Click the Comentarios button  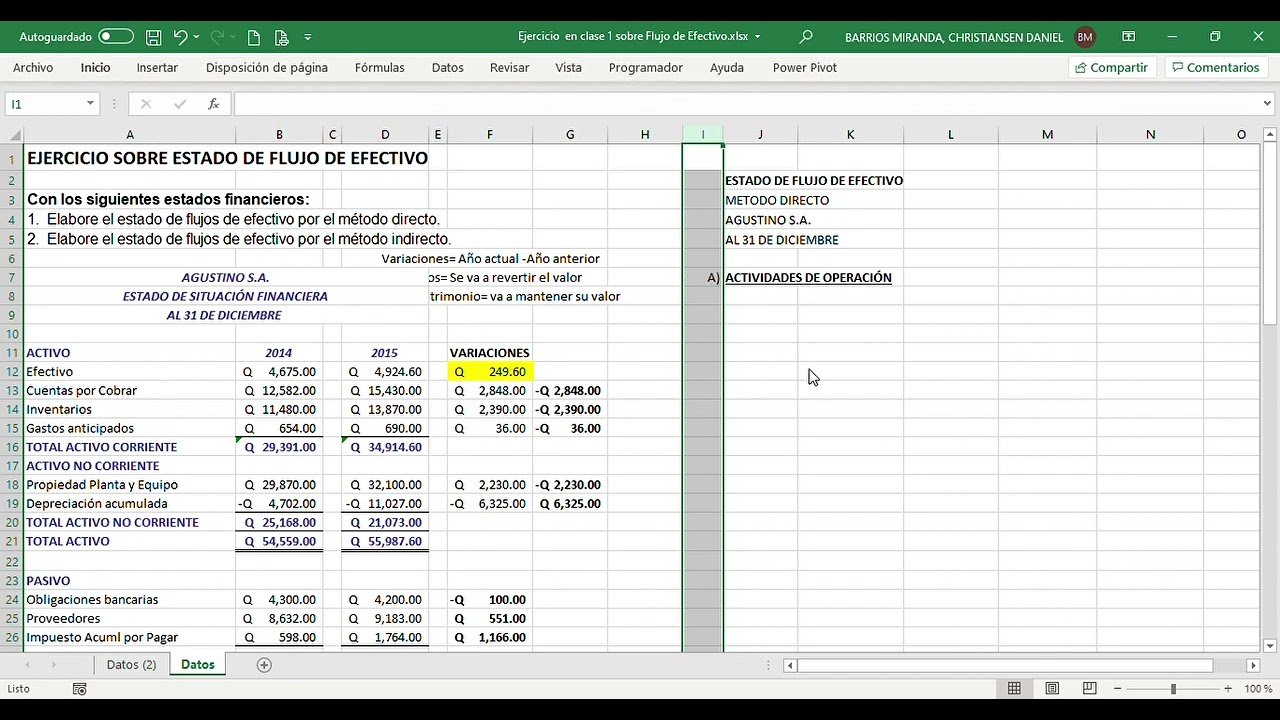pos(1215,68)
